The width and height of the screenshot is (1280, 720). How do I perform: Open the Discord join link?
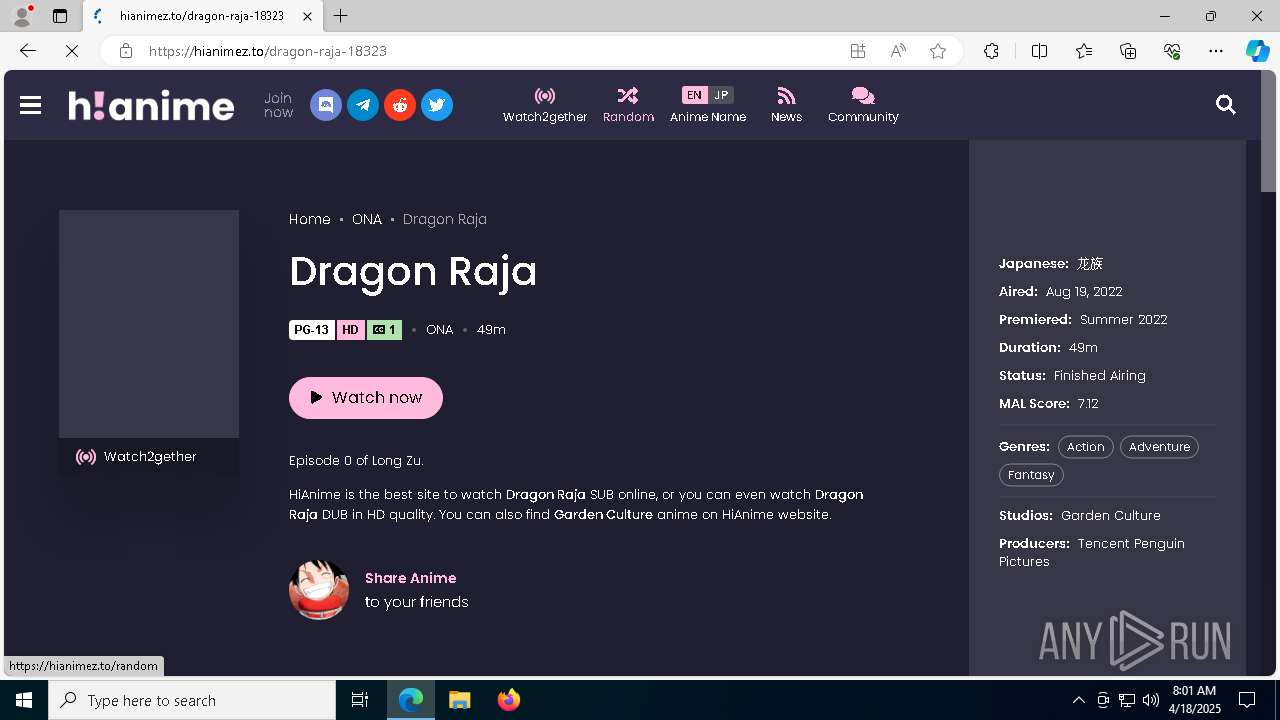point(326,105)
